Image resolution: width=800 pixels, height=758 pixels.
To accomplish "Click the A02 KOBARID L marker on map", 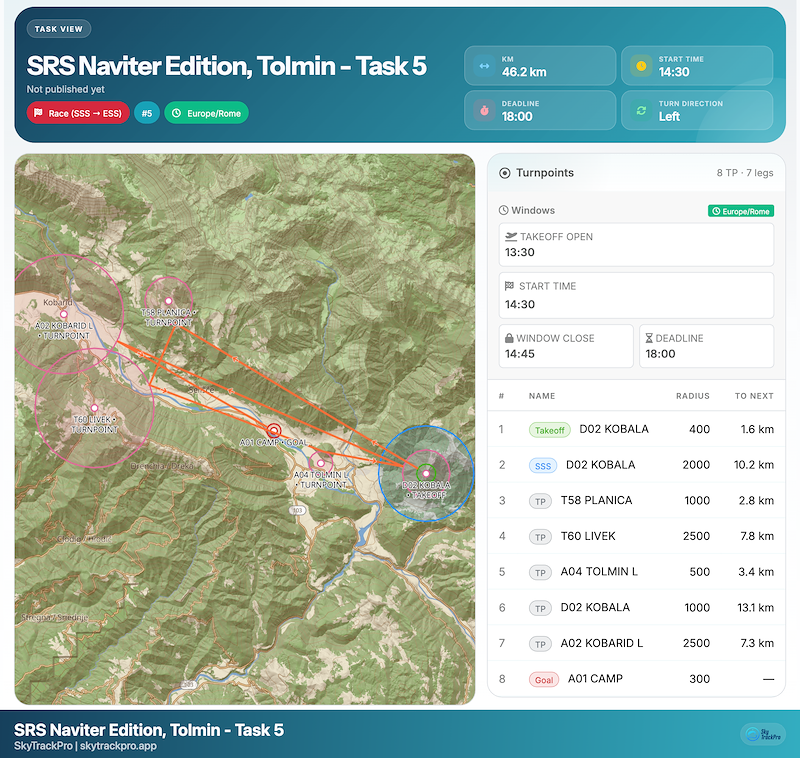I will 64,314.
